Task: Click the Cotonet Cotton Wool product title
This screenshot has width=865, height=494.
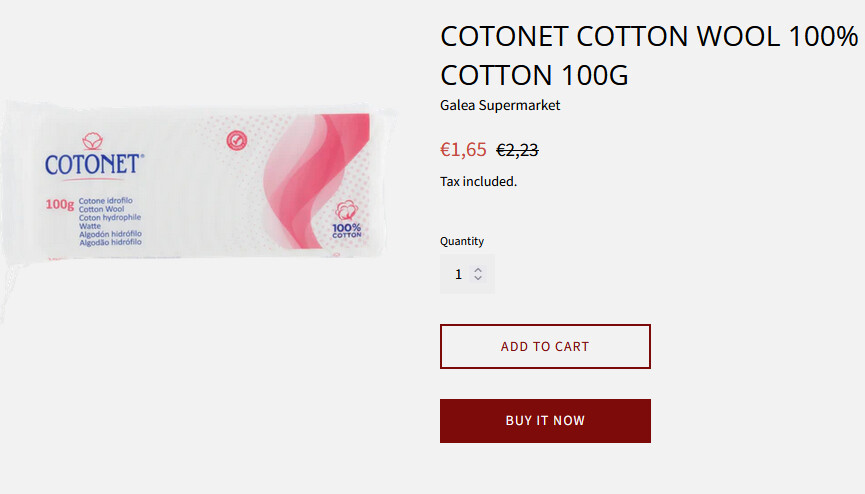Action: coord(649,56)
